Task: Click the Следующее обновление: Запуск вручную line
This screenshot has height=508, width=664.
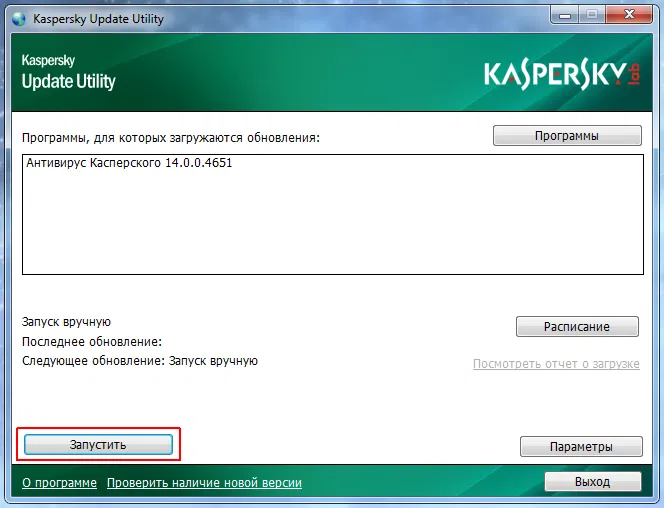Action: [x=140, y=361]
